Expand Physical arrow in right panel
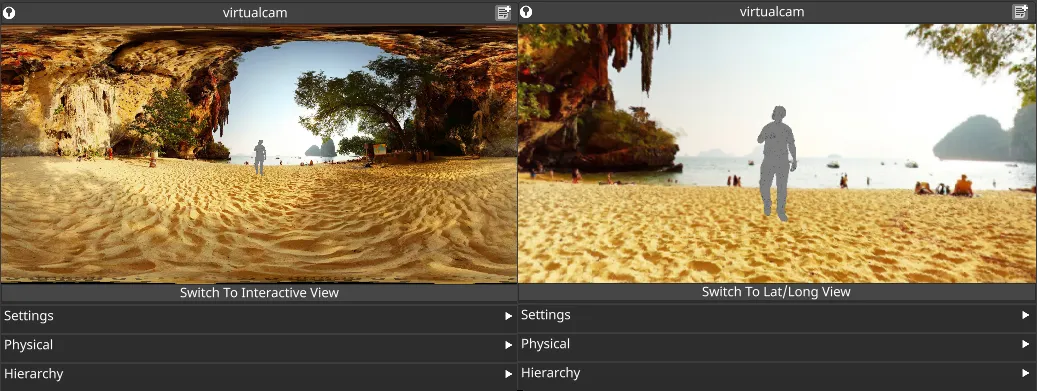This screenshot has width=1037, height=391. coord(1026,344)
